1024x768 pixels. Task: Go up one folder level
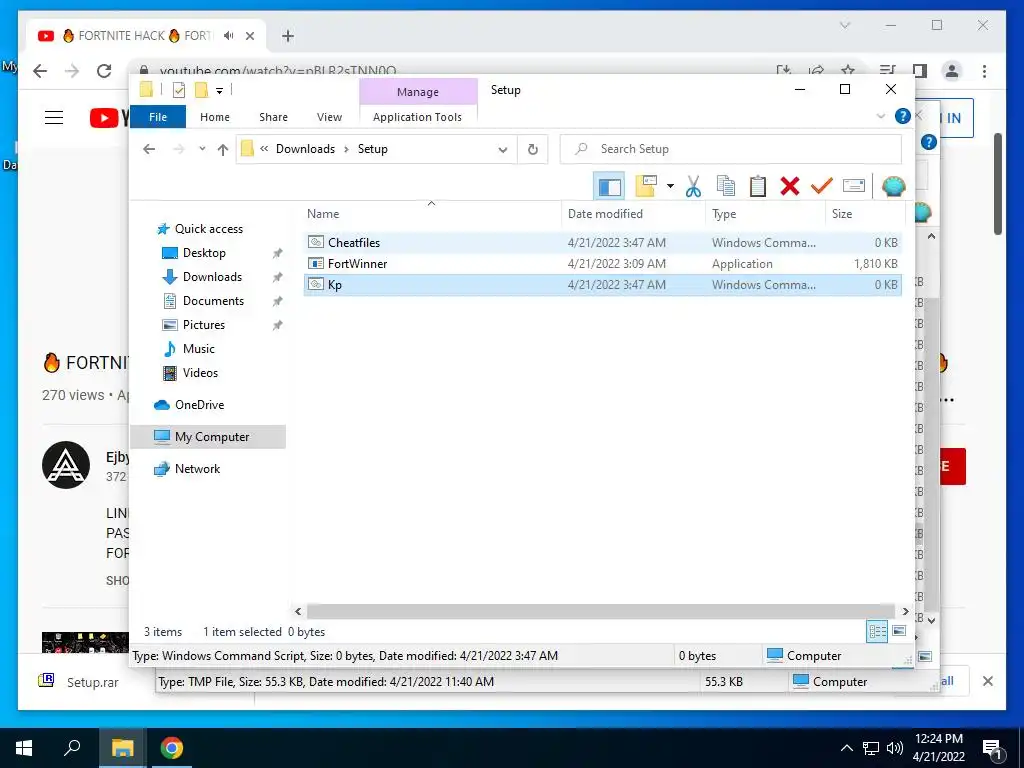click(x=223, y=149)
